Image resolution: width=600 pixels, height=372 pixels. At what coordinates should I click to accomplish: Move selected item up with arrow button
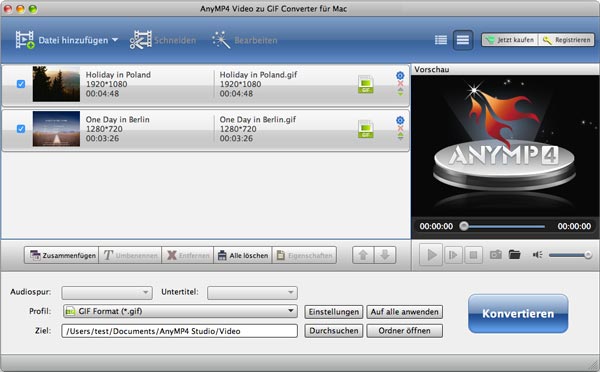pos(363,255)
